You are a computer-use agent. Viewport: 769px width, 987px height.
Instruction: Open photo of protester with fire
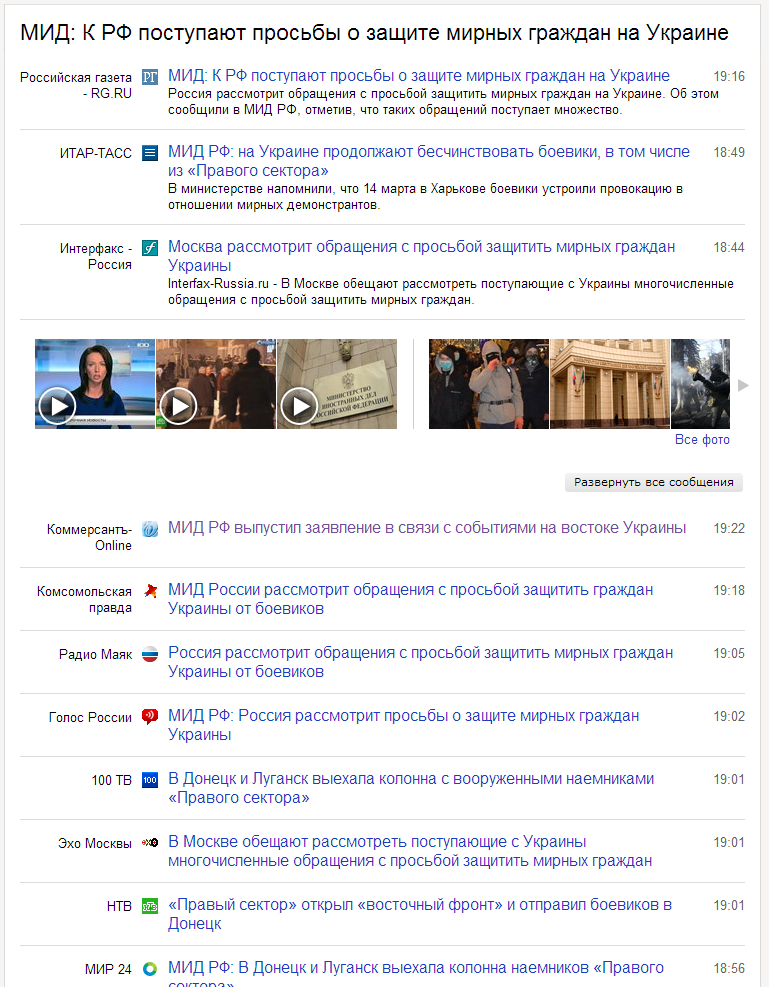point(700,384)
